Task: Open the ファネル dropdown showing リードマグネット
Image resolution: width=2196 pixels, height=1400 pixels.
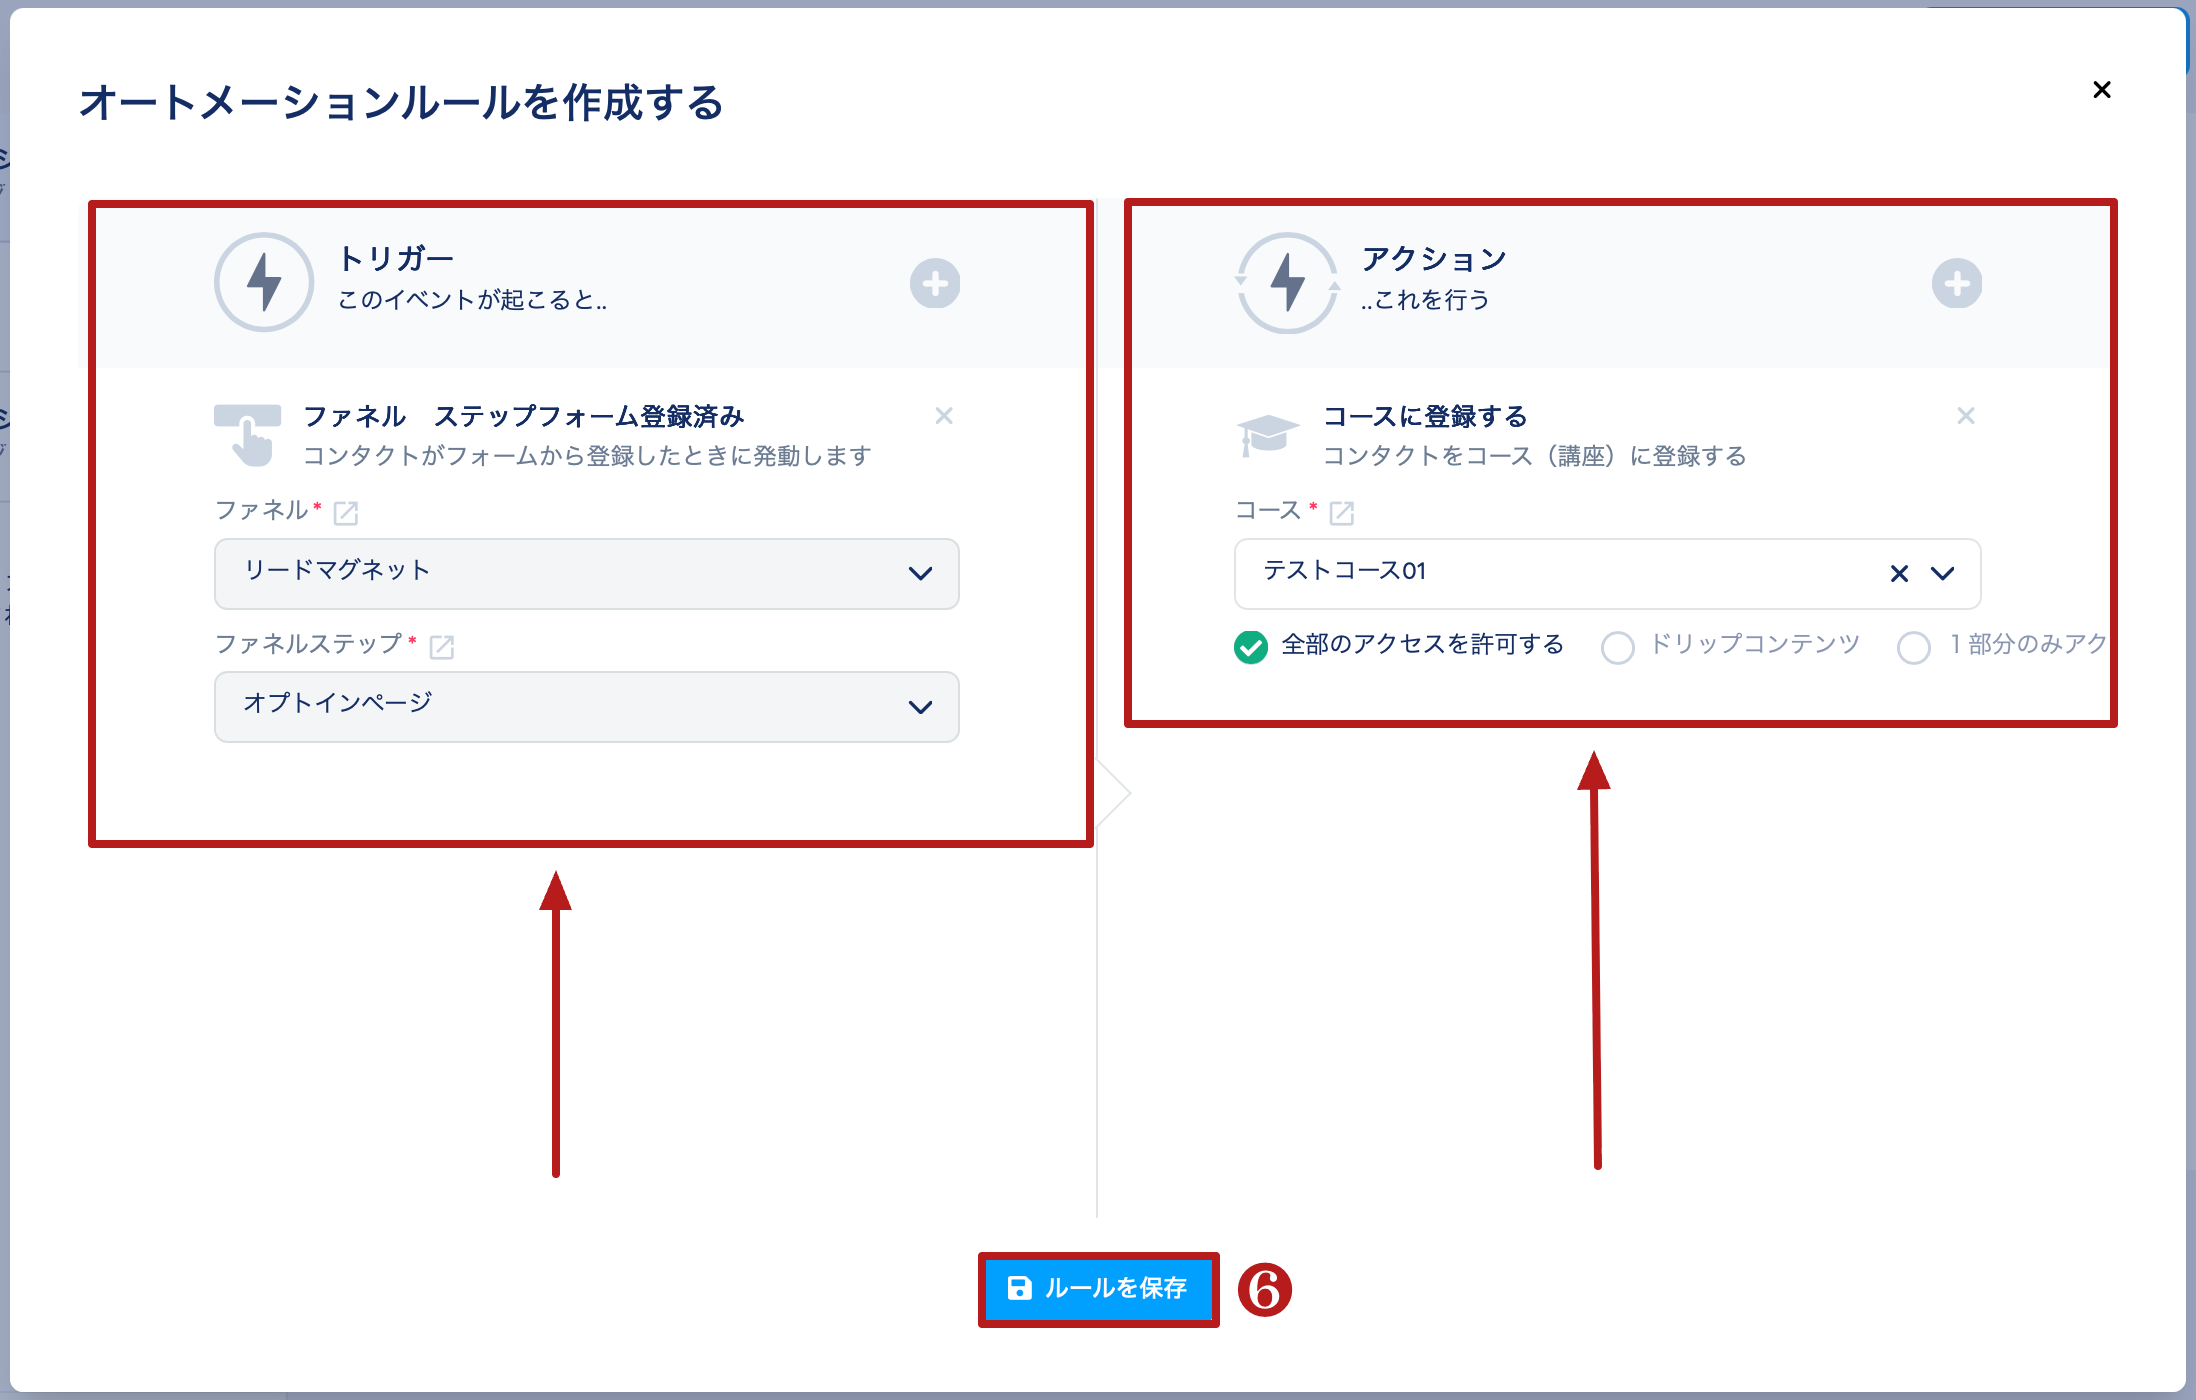Action: pos(586,574)
